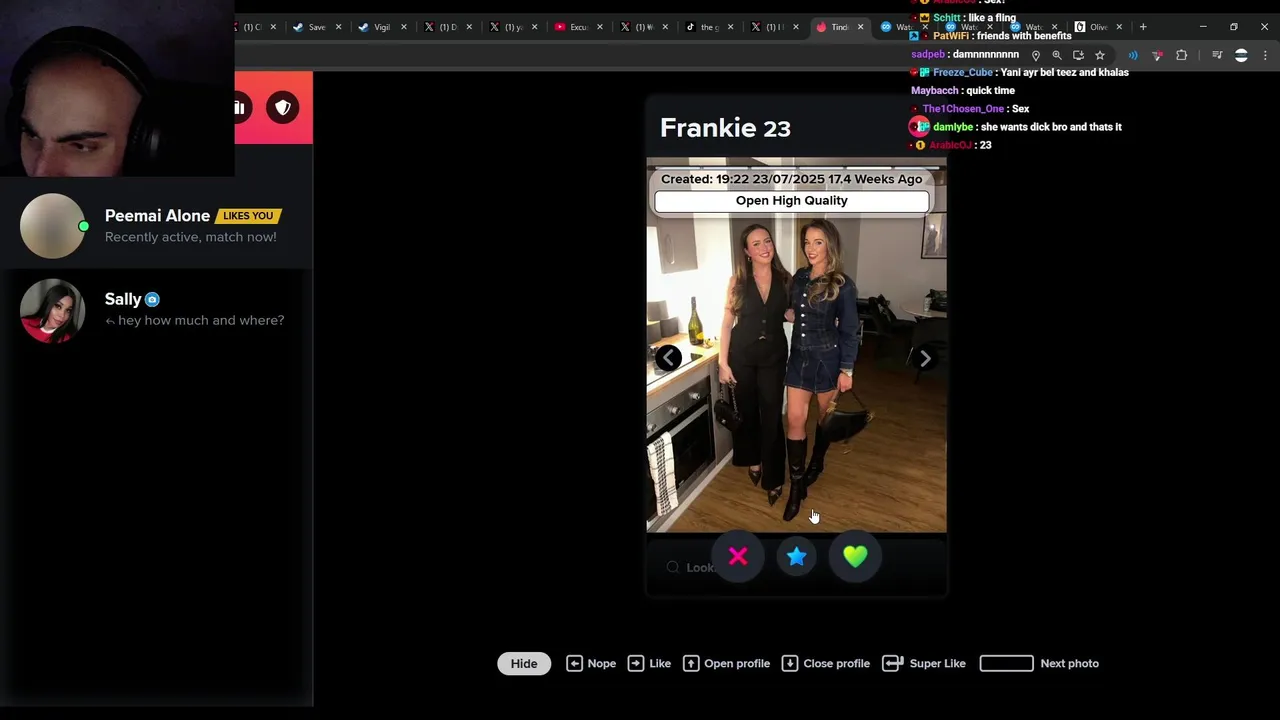This screenshot has height=720, width=1280.
Task: Click the green heart Like button
Action: [x=855, y=556]
